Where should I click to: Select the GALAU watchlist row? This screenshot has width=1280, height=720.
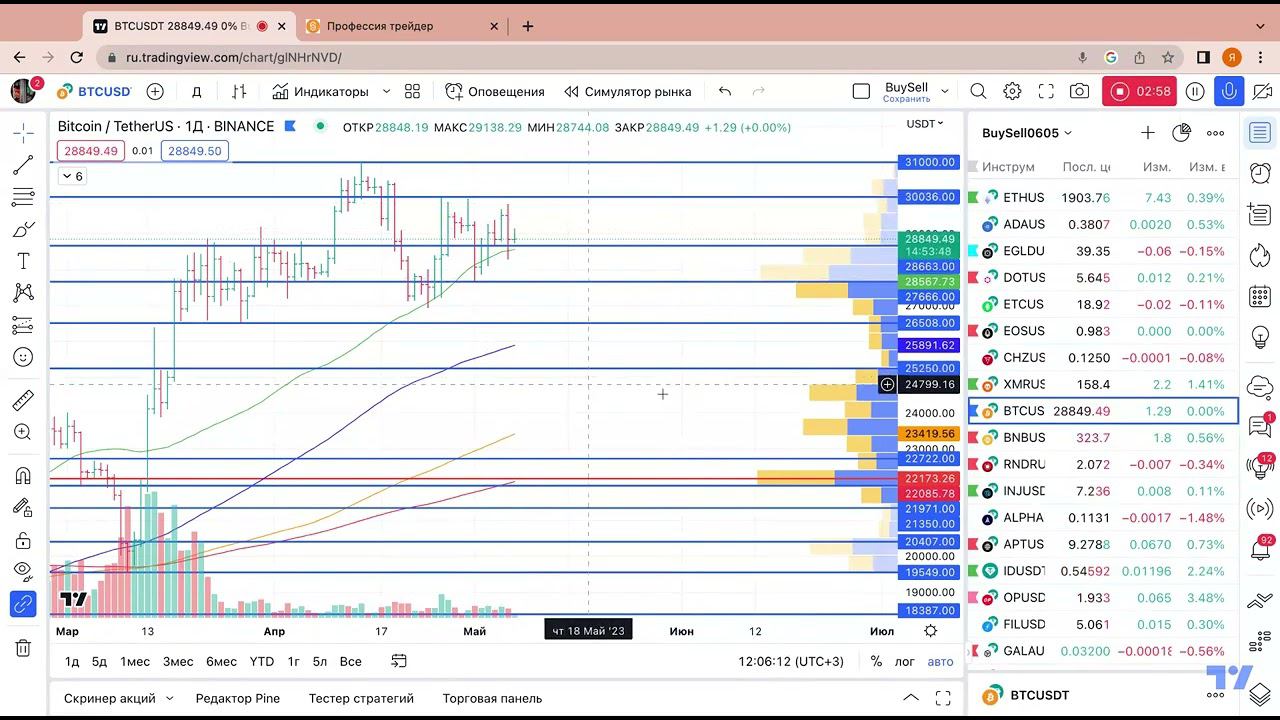pos(1103,651)
